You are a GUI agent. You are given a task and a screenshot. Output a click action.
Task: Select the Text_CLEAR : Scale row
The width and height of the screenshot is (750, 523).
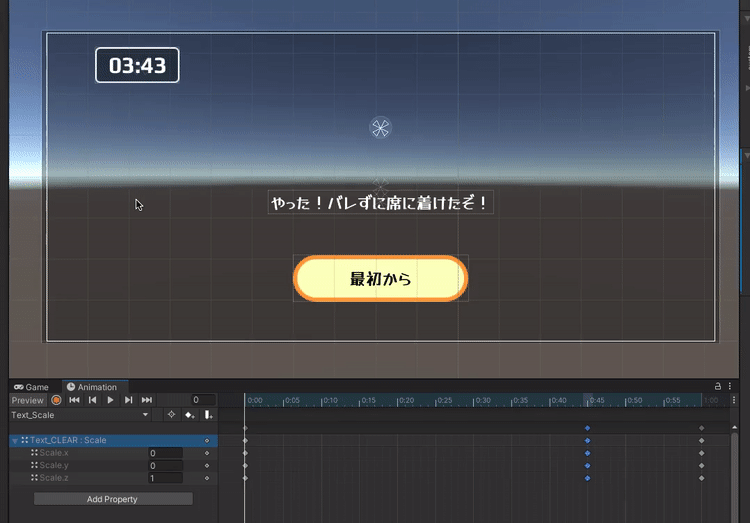click(x=113, y=440)
